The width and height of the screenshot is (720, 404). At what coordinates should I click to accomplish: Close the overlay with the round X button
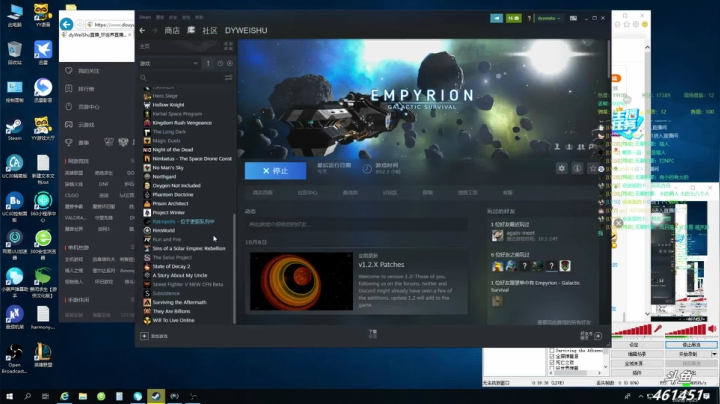click(x=619, y=223)
